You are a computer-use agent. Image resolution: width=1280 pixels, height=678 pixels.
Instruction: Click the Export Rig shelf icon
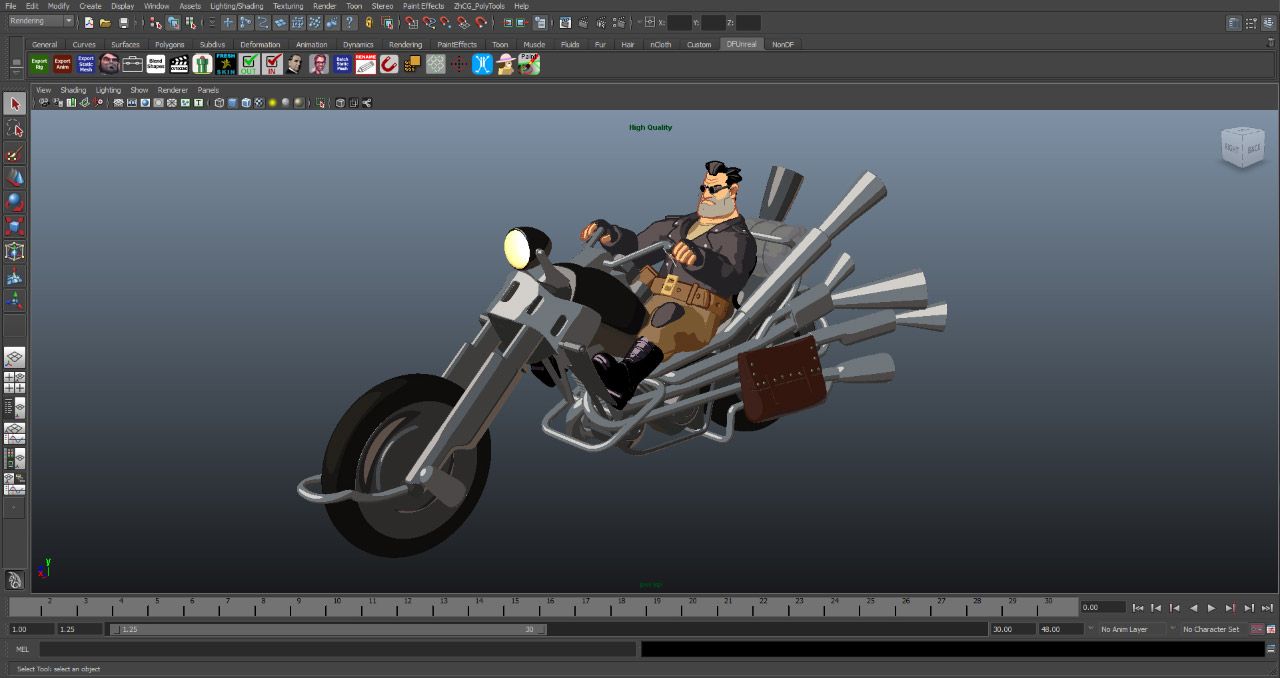click(x=39, y=64)
